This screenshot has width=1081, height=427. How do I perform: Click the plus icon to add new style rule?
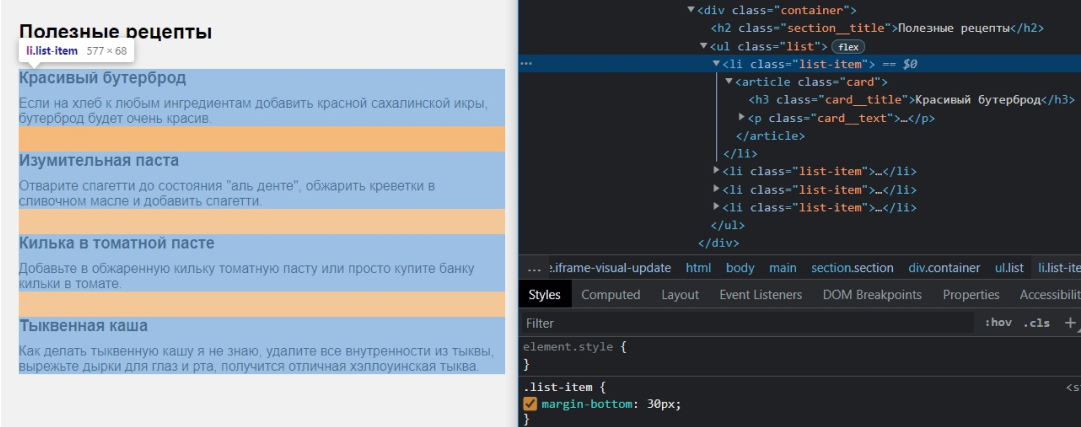(x=1070, y=323)
